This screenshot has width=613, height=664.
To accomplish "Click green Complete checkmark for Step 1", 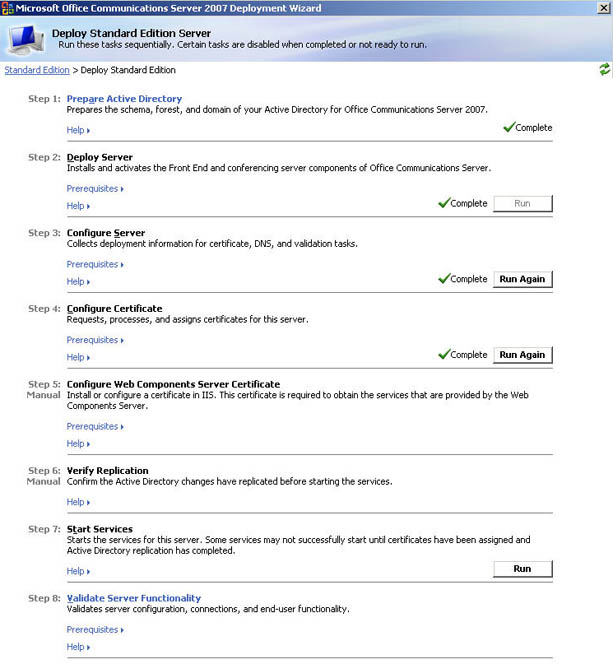I will [x=509, y=128].
